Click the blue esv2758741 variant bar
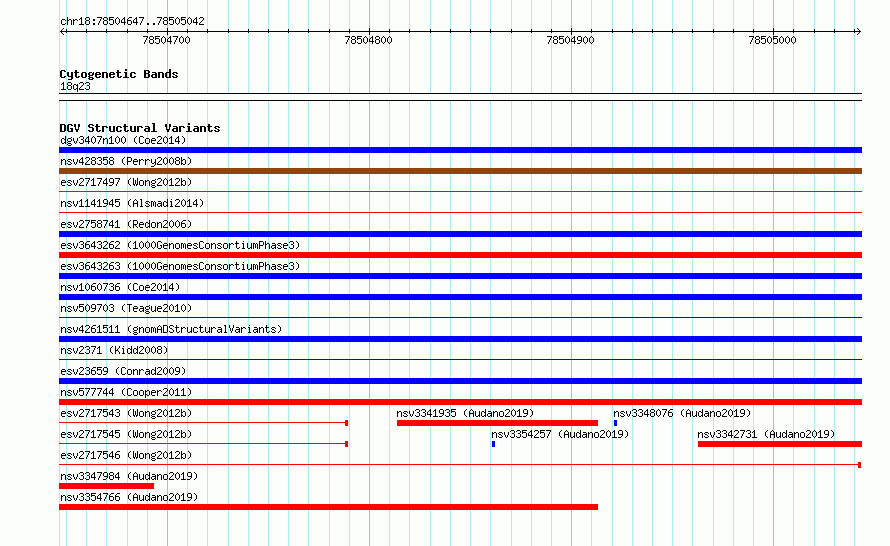Image resolution: width=890 pixels, height=546 pixels. (x=460, y=234)
